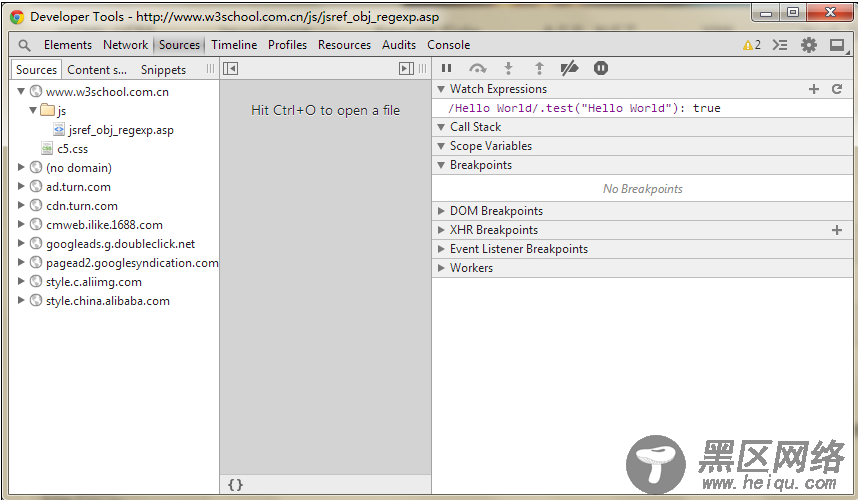Open the Timeline panel
Image resolution: width=858 pixels, height=500 pixels.
point(234,45)
